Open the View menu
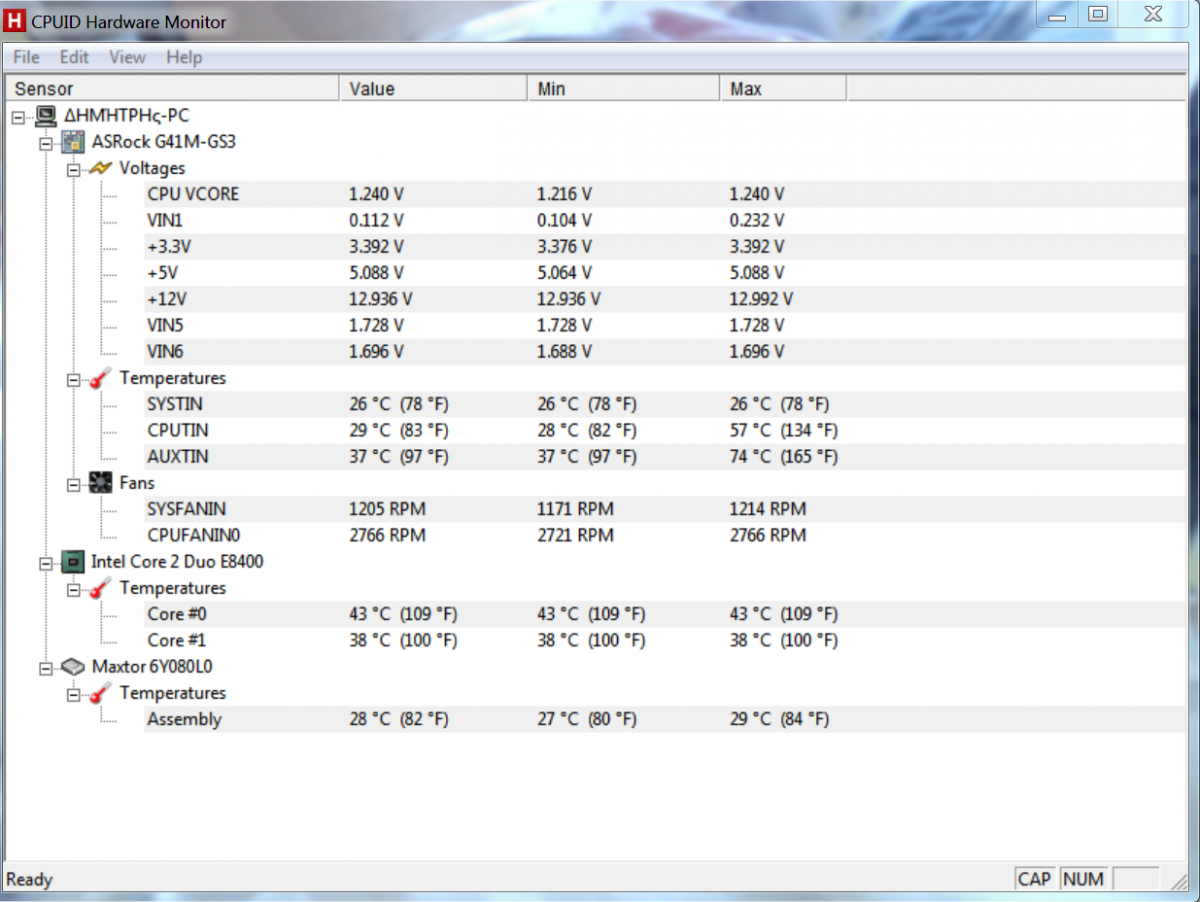Viewport: 1200px width, 902px height. pos(127,57)
